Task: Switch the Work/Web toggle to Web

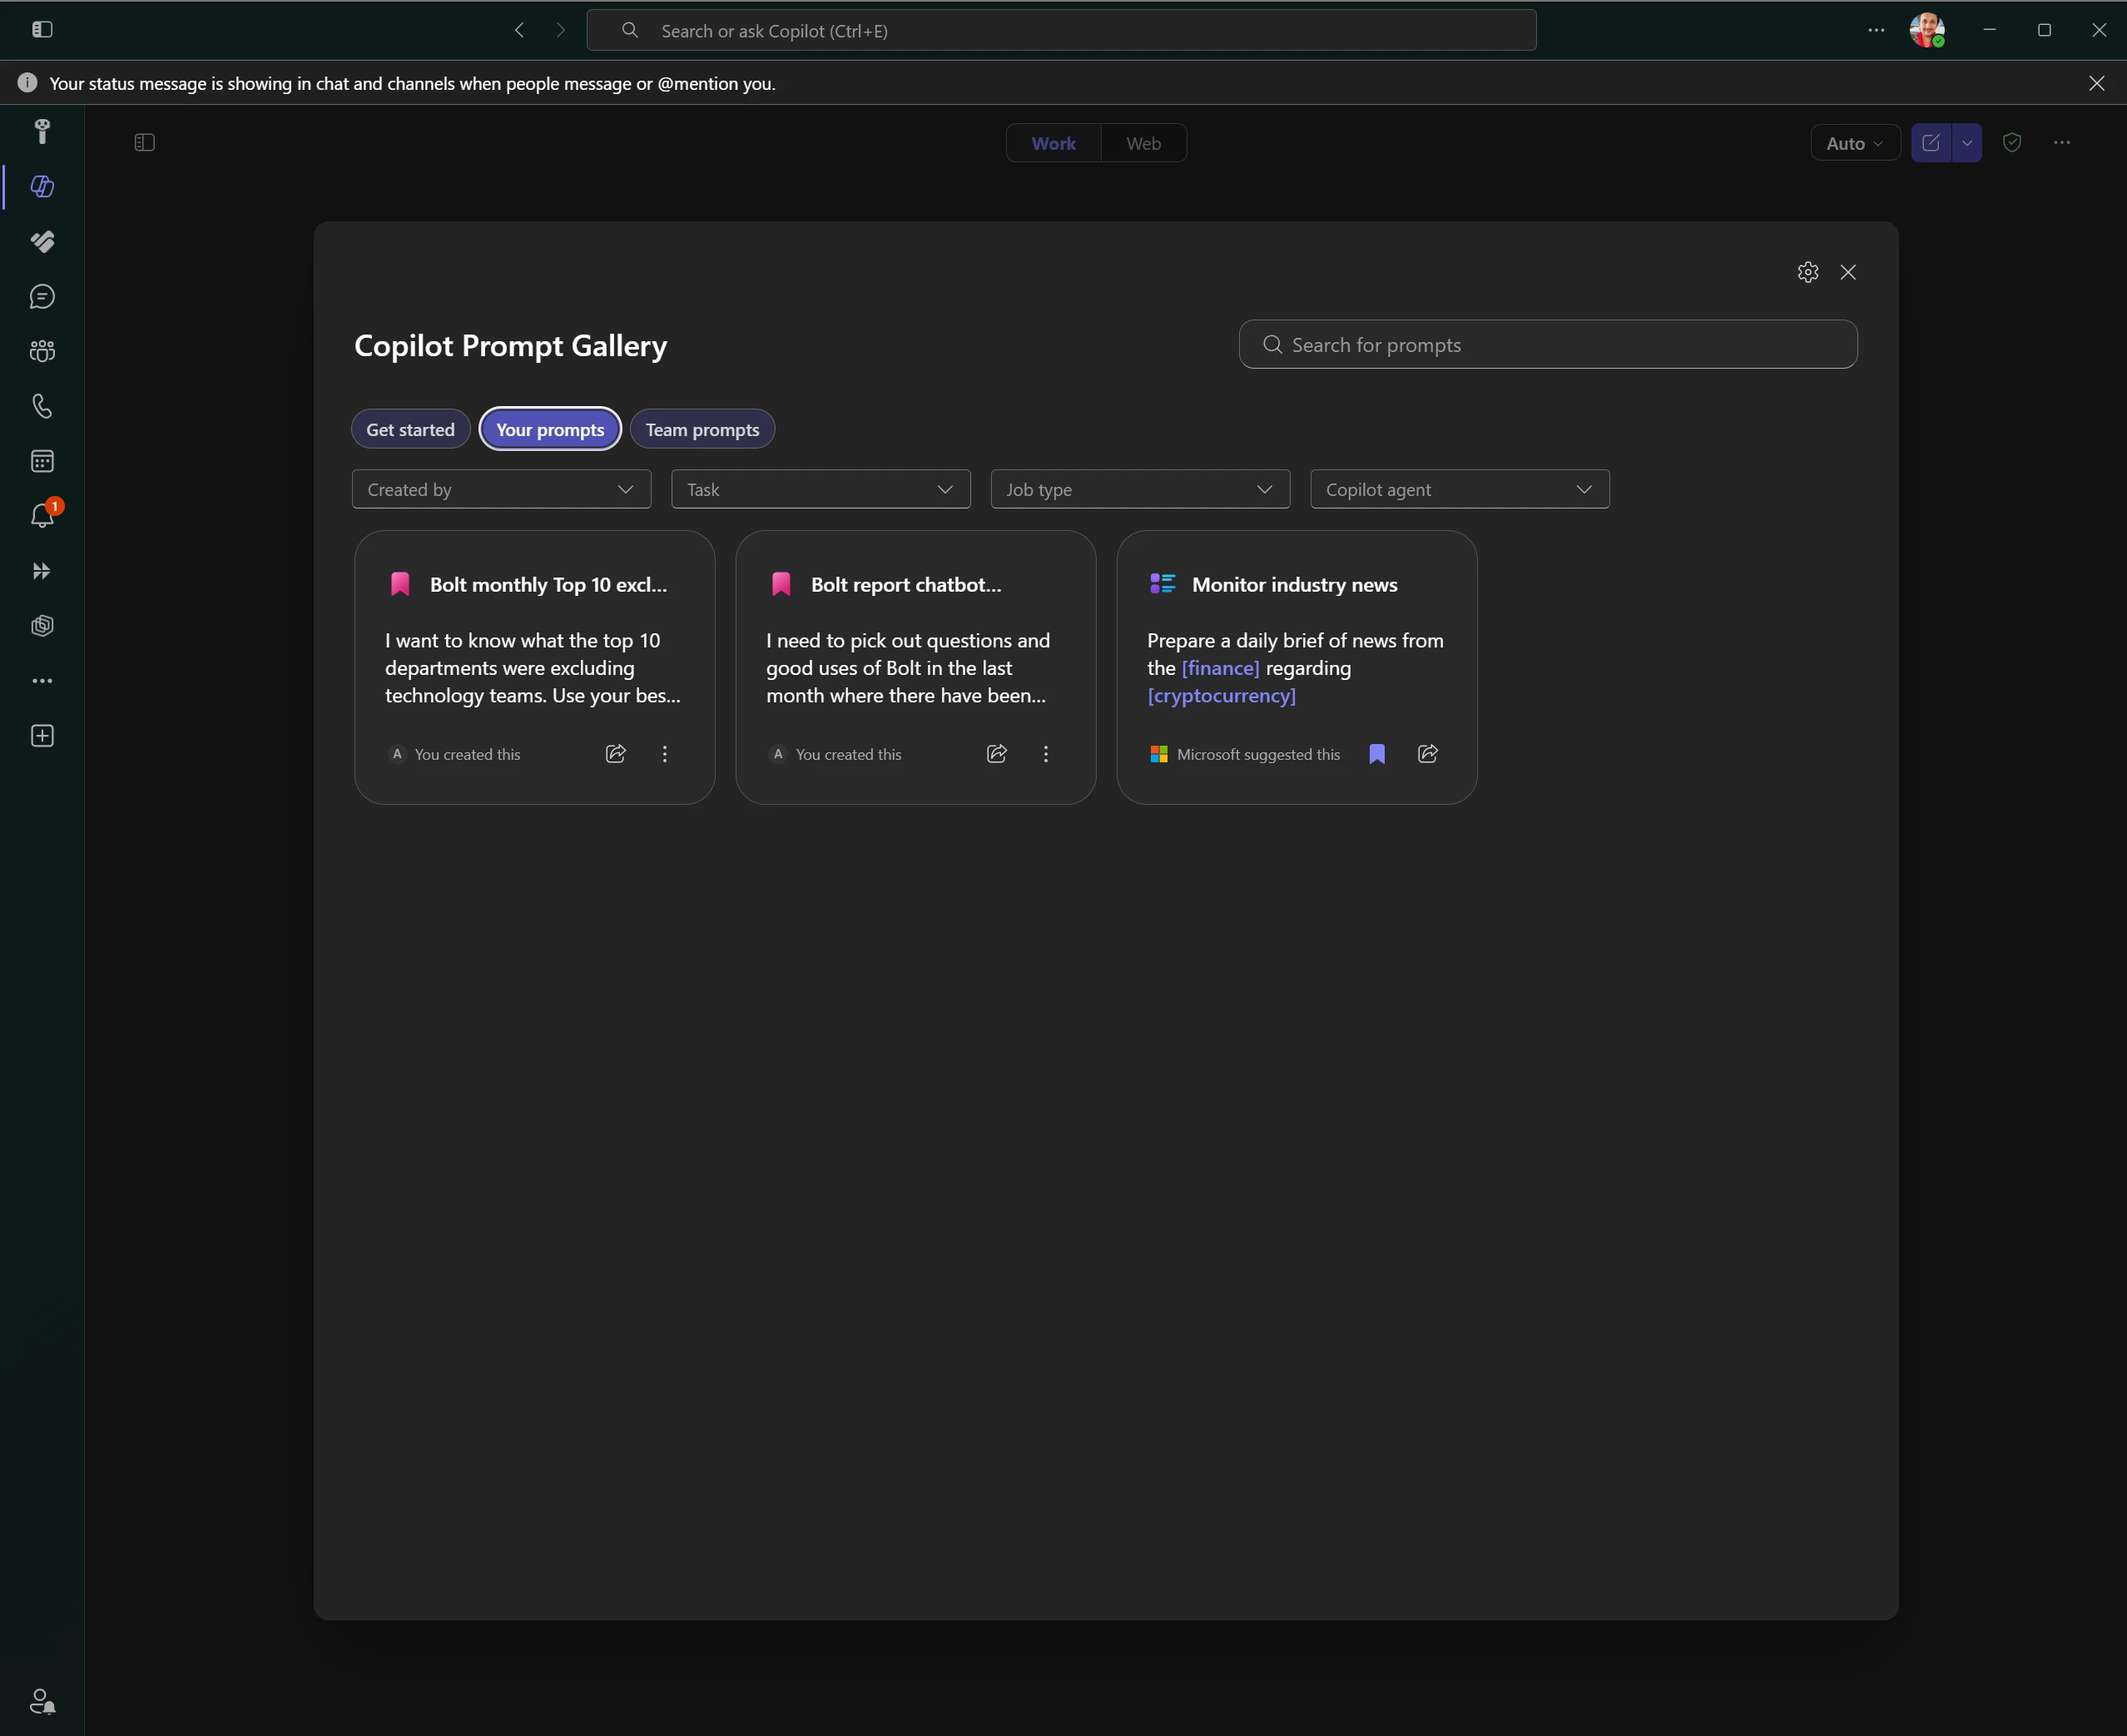Action: click(x=1143, y=143)
